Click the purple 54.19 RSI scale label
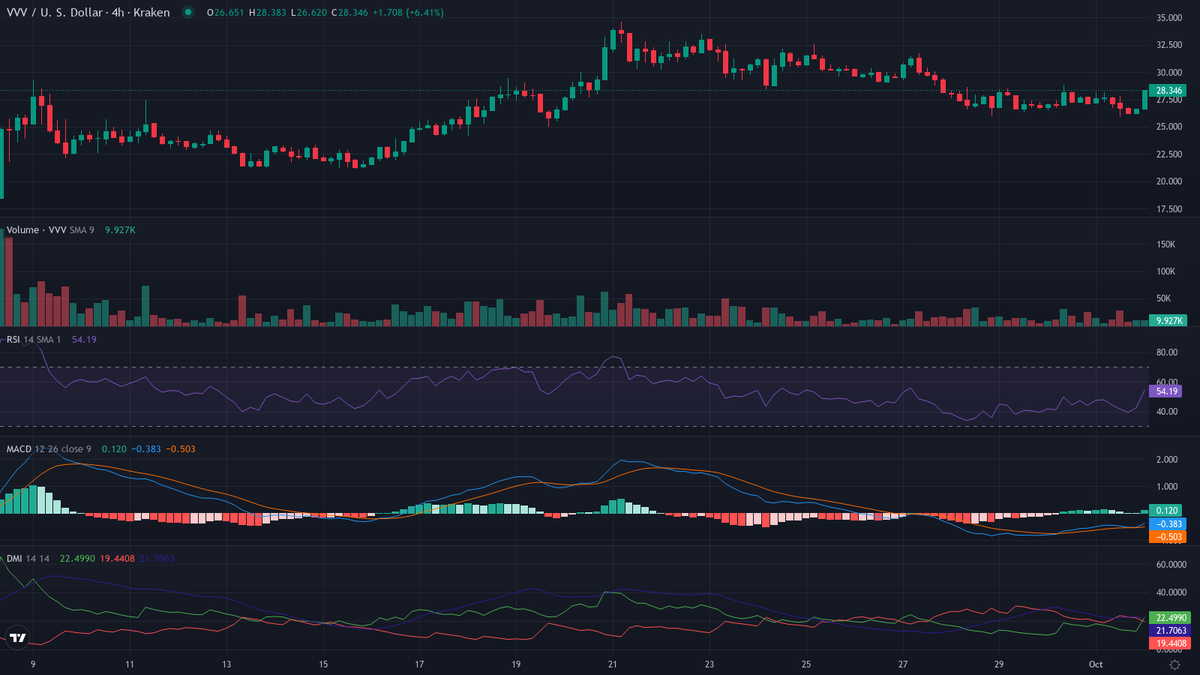This screenshot has width=1200, height=675. (1168, 392)
